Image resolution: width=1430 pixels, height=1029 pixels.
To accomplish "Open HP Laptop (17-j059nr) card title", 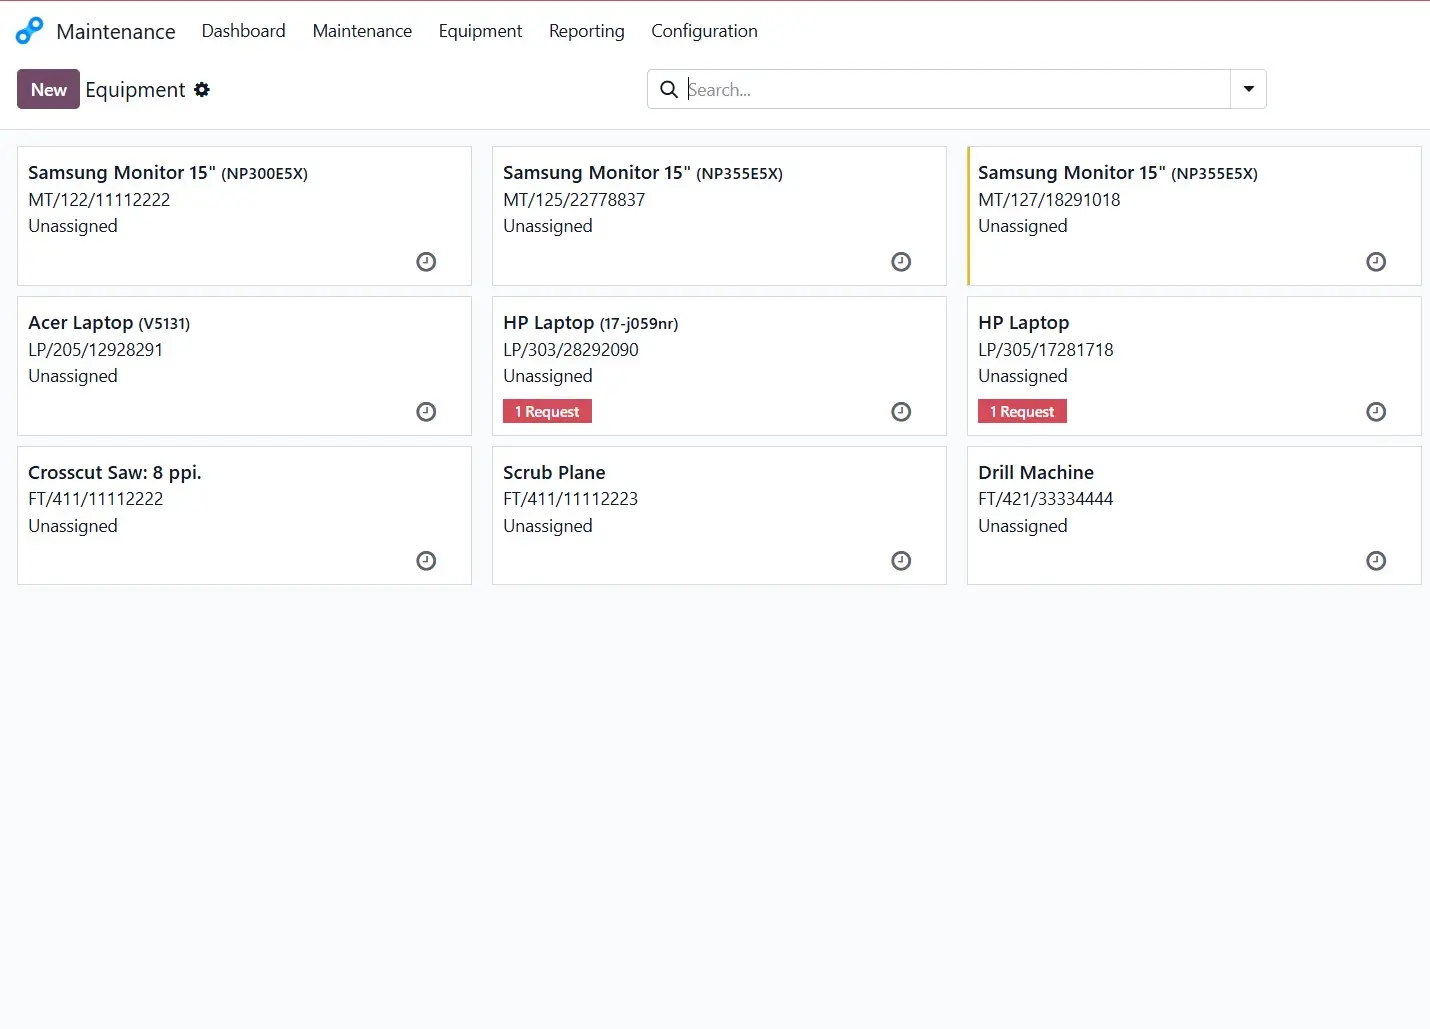I will click(x=591, y=323).
